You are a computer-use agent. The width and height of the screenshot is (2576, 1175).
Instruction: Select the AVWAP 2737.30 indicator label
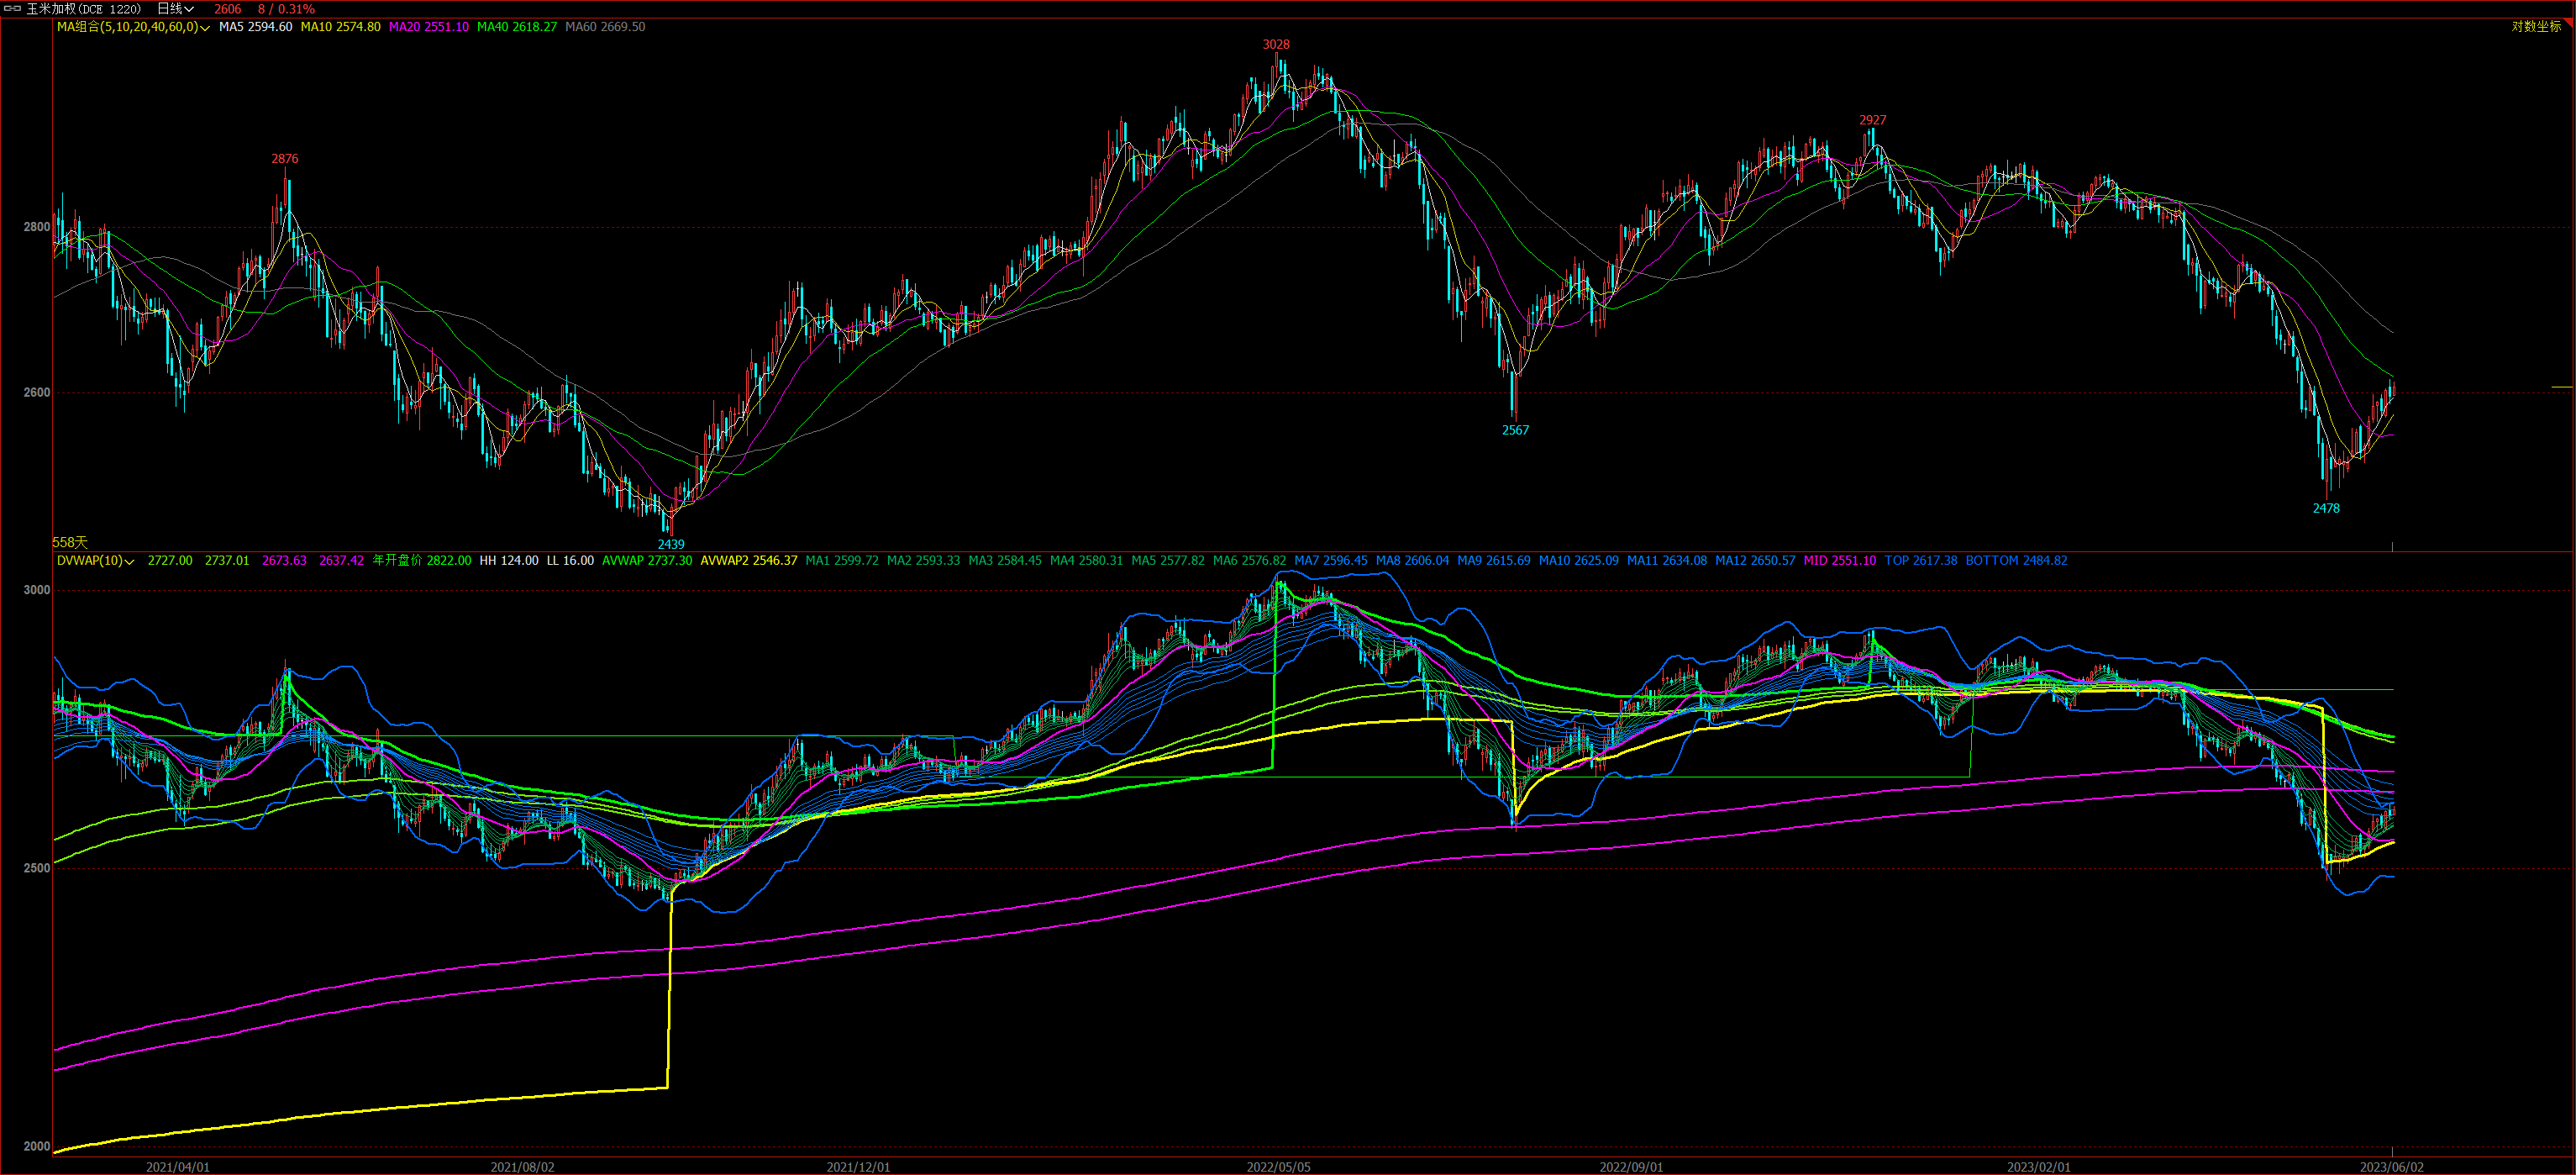point(646,561)
